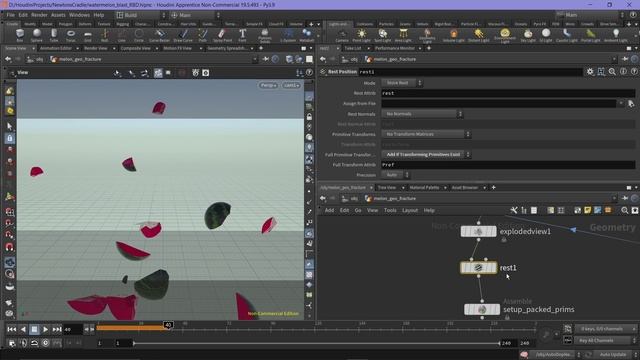Select the explodedview1 node
The image size is (640, 360).
(x=478, y=231)
